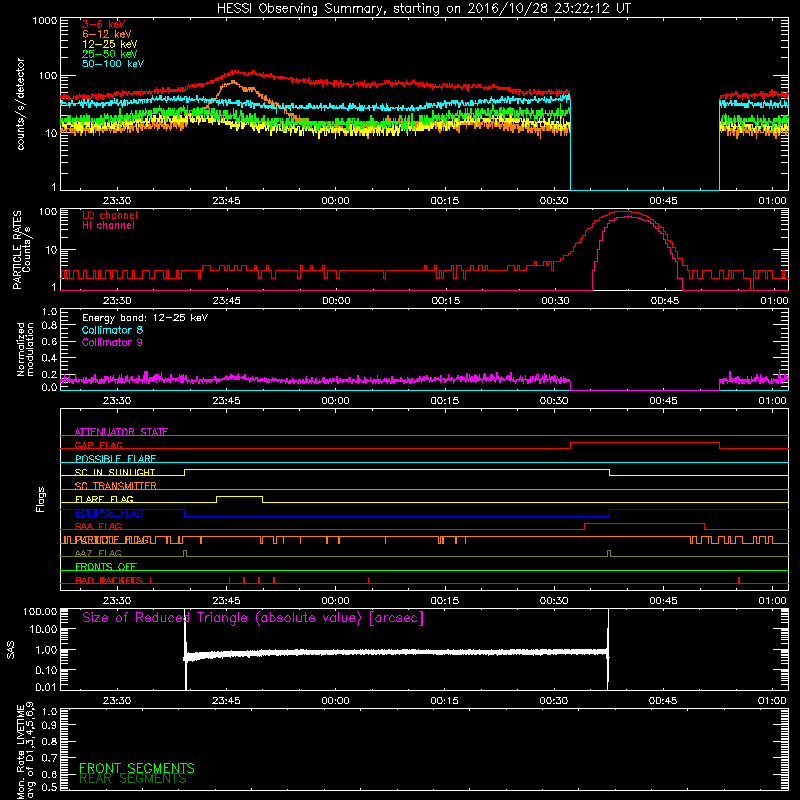Screen dimensions: 800x800
Task: Click the "SAA FLAG" label
Action: pyautogui.click(x=98, y=526)
